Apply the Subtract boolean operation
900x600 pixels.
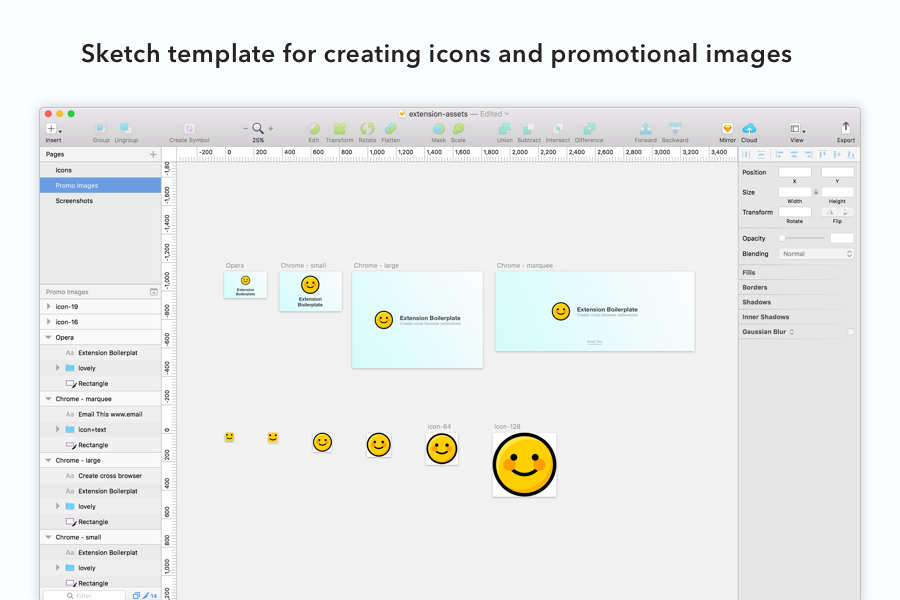[x=529, y=129]
